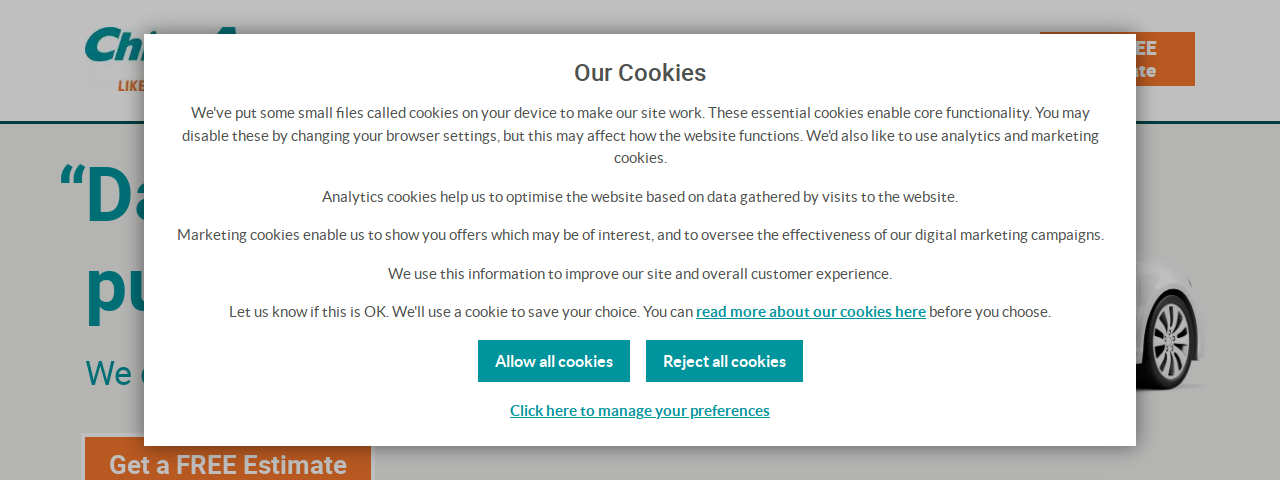
Task: Open the read more about our cookies link
Action: [811, 311]
